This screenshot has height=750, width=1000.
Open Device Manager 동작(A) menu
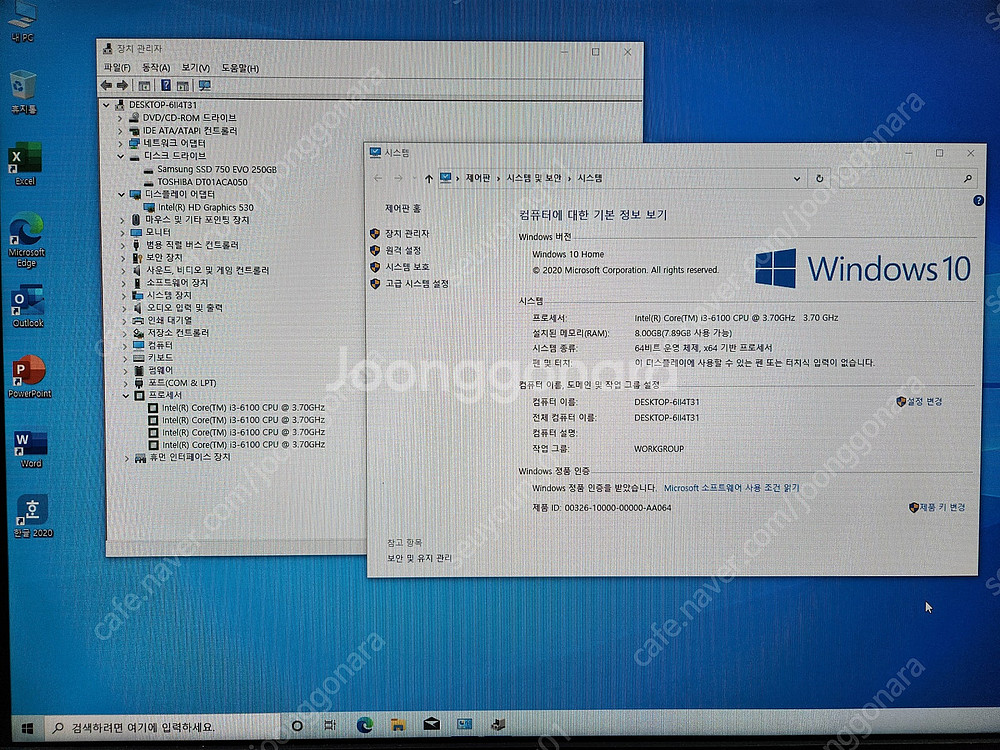click(x=156, y=68)
